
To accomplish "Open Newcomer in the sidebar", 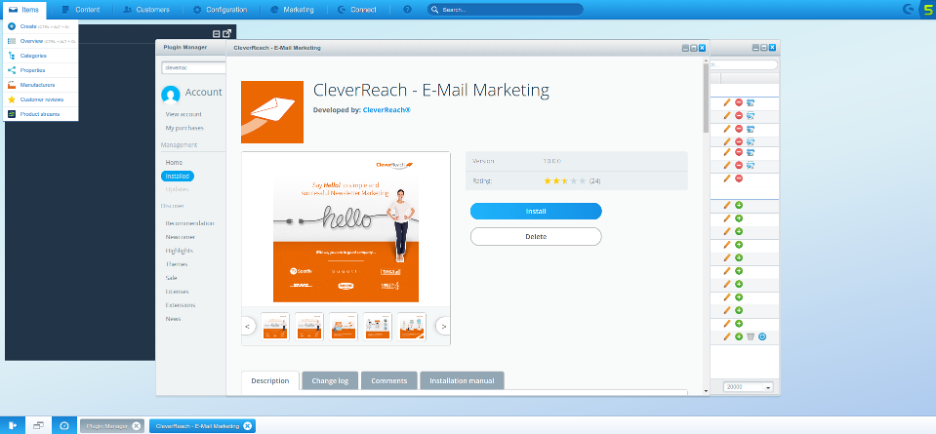I will click(x=180, y=237).
